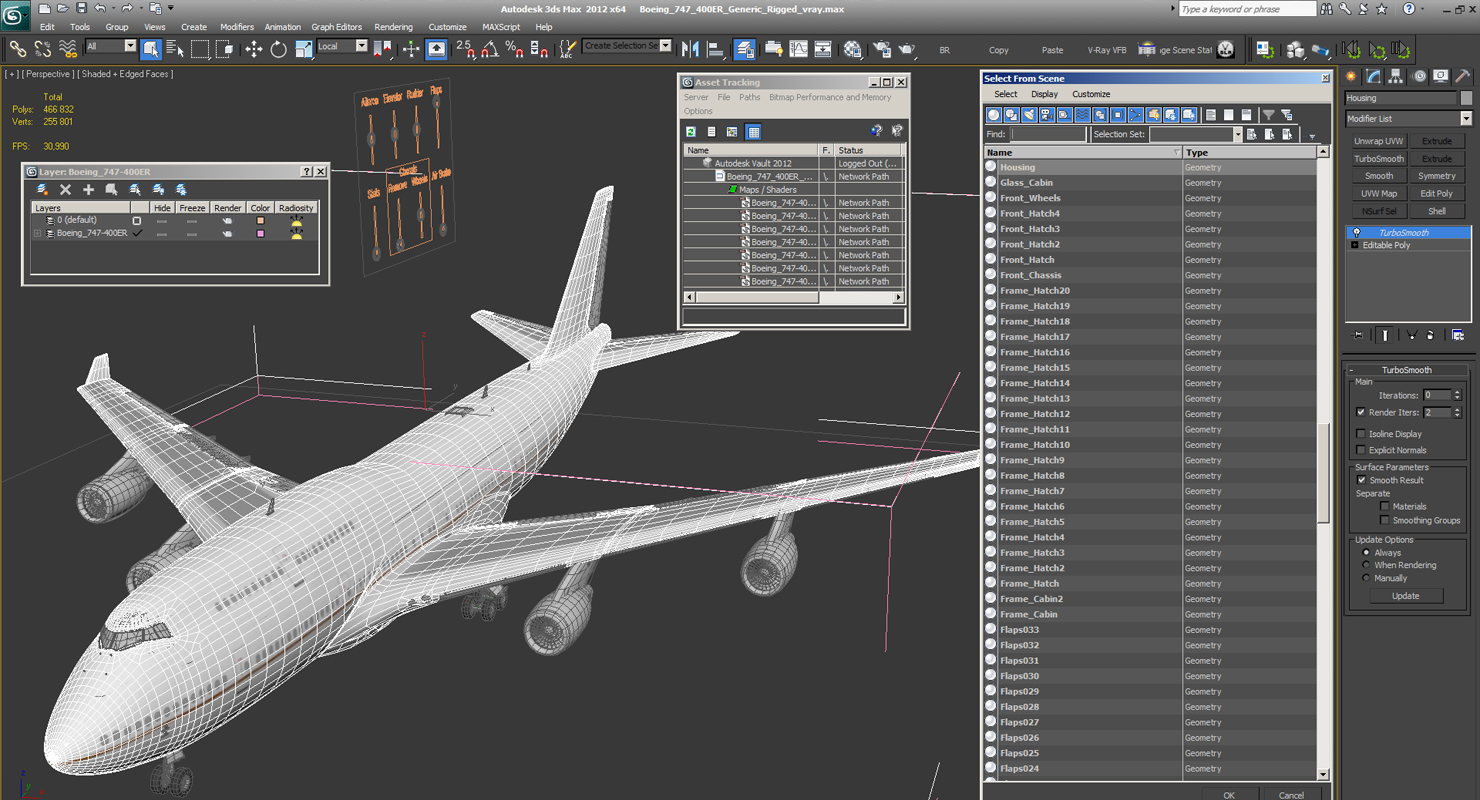Click Refresh icon in Asset Tracking toolbar

[691, 131]
